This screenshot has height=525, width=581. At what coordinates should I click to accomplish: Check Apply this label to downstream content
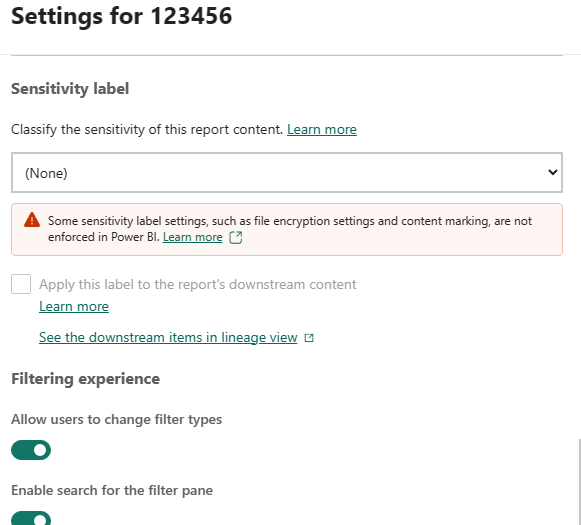[21, 284]
